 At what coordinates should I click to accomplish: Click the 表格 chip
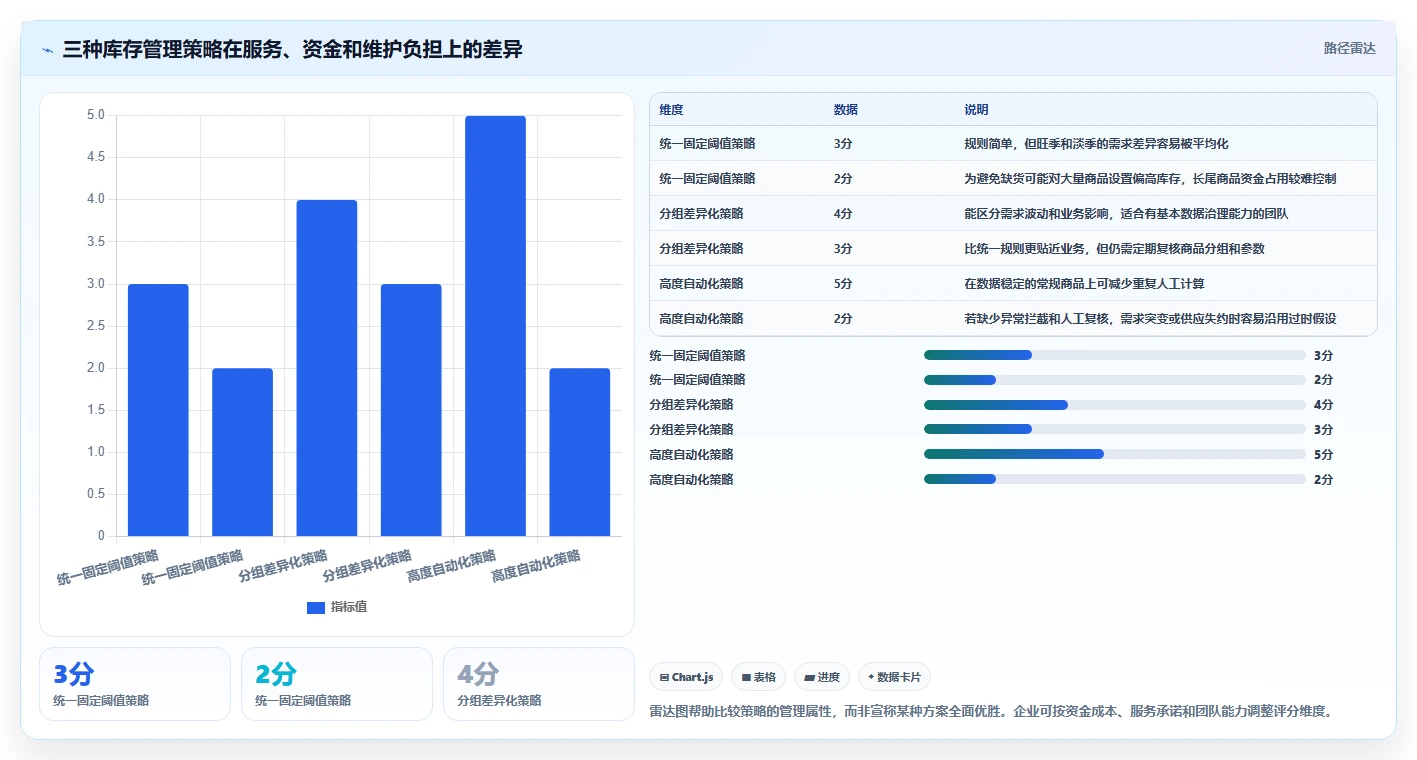[759, 677]
